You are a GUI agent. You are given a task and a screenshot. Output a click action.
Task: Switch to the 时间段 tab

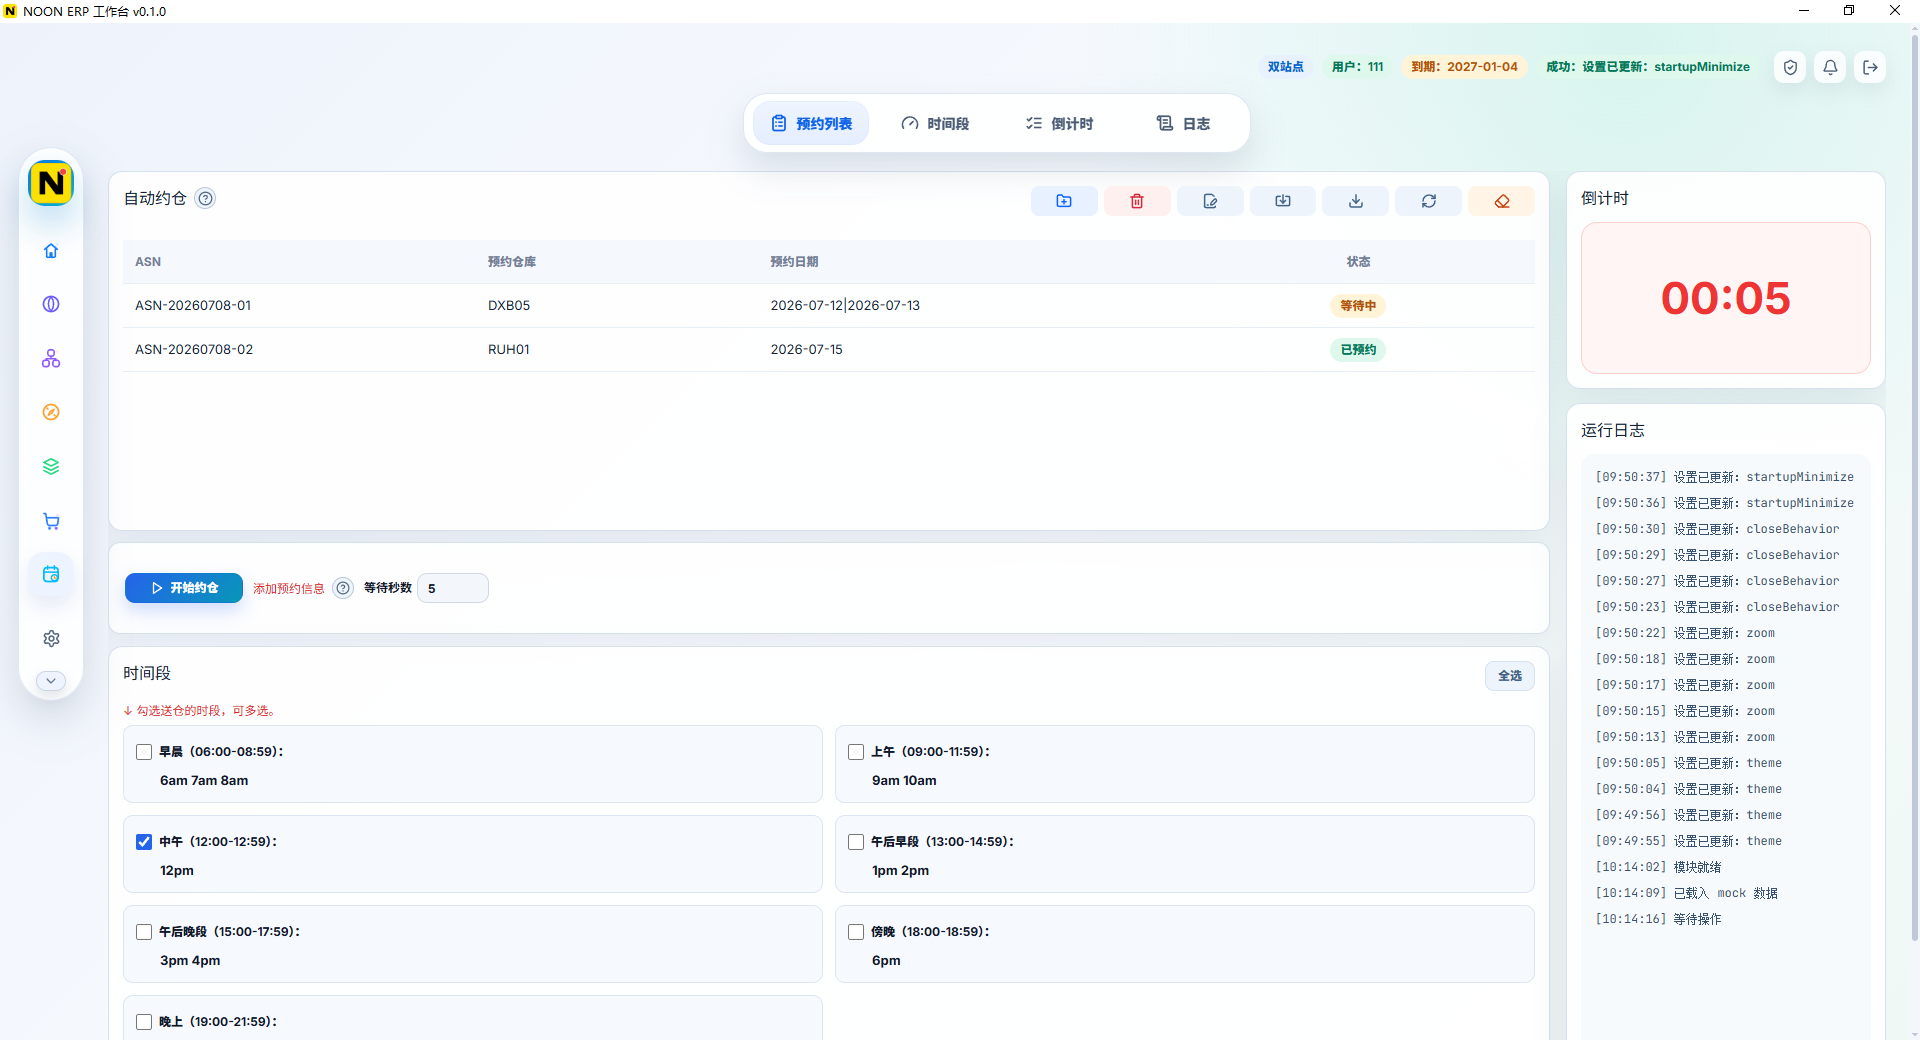click(935, 123)
